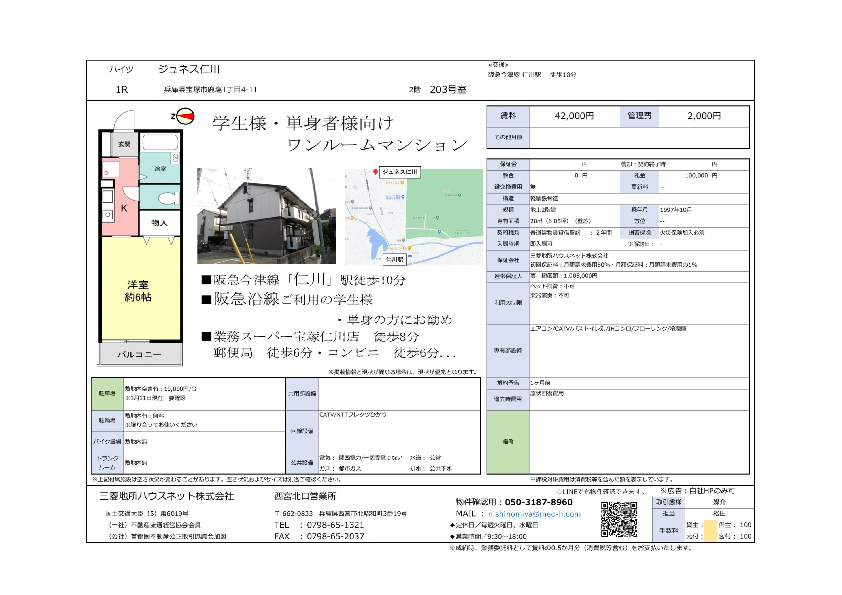Screen dimensions: 842x595
Task: Click the バルコニー balcony area
Action: tap(139, 354)
